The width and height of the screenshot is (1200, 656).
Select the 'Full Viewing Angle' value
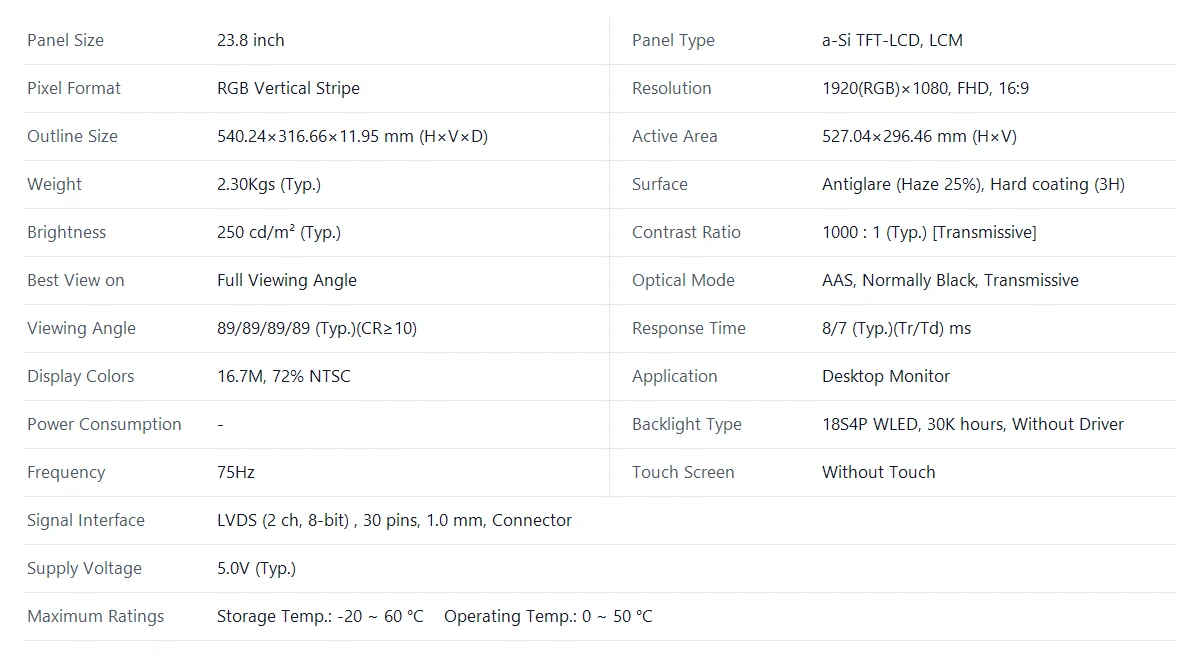(x=287, y=280)
